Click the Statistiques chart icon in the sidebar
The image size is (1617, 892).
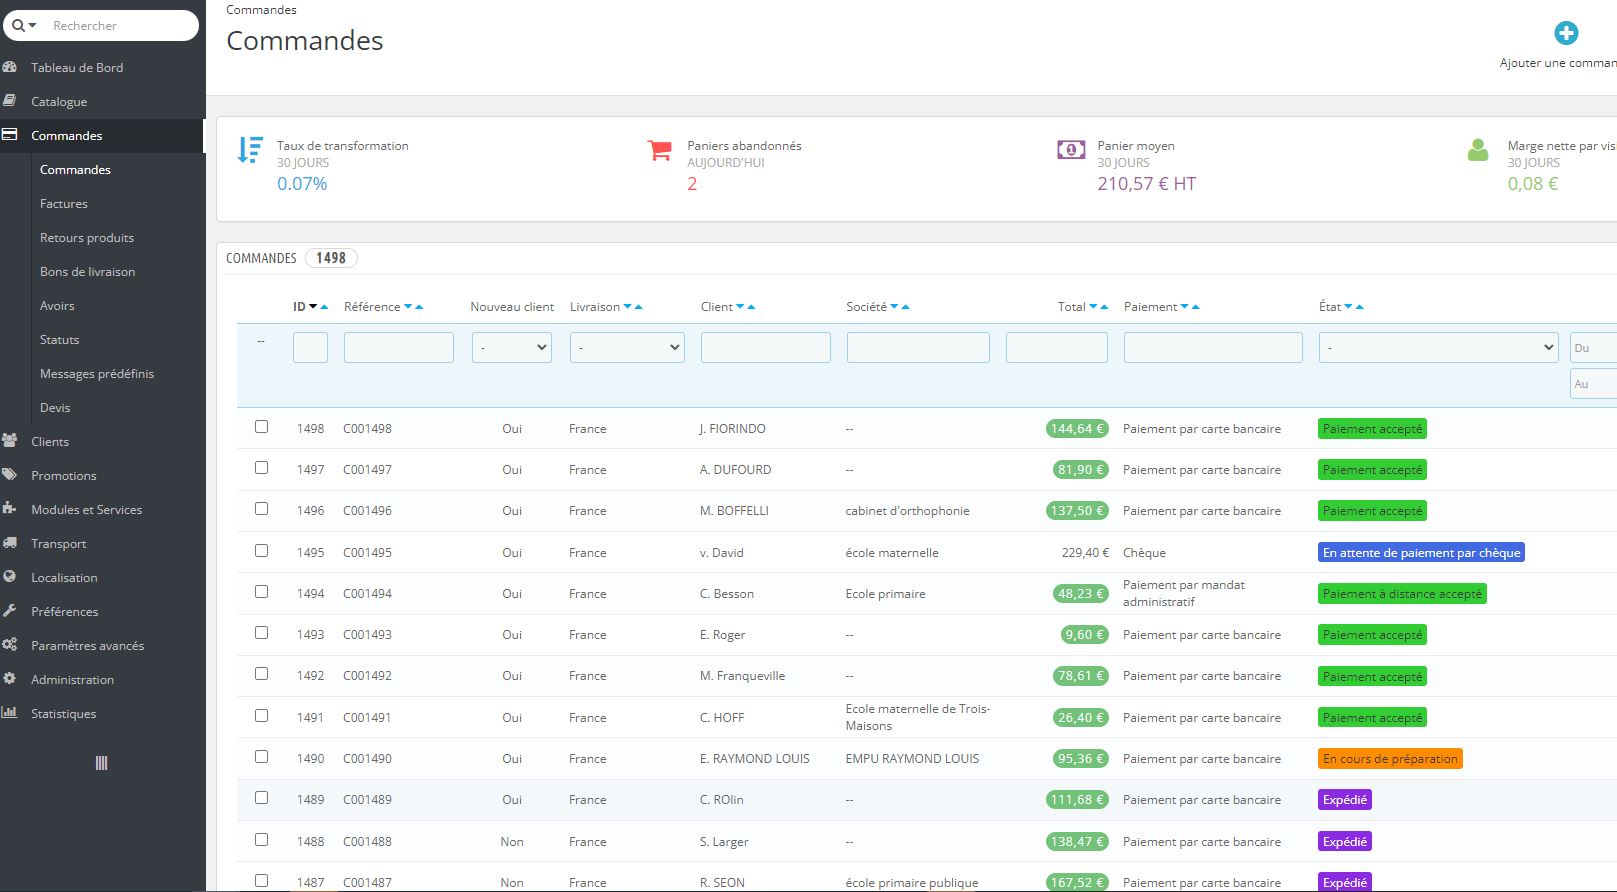tap(10, 713)
